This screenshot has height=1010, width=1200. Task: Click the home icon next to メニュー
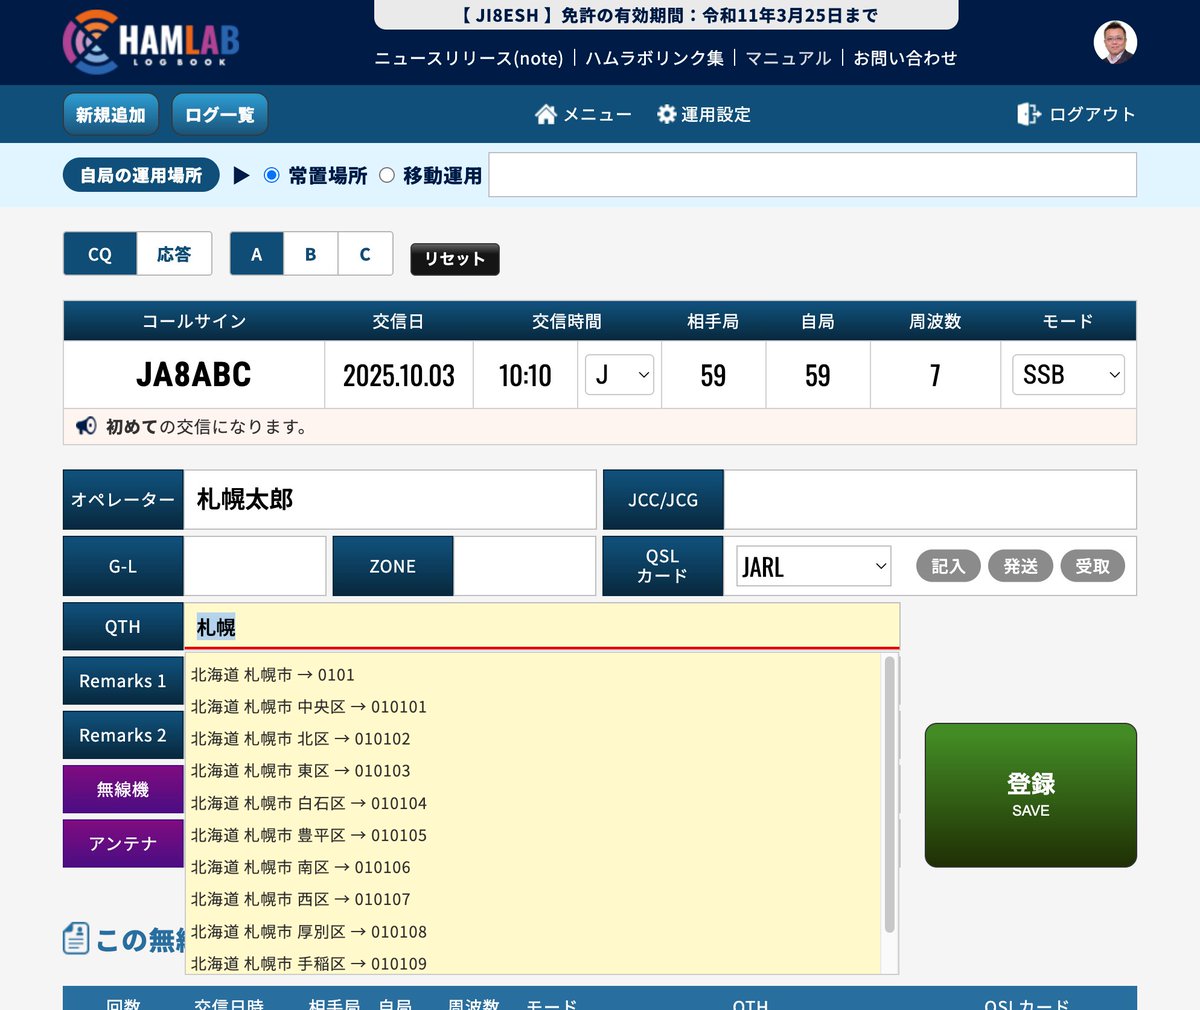[x=546, y=114]
